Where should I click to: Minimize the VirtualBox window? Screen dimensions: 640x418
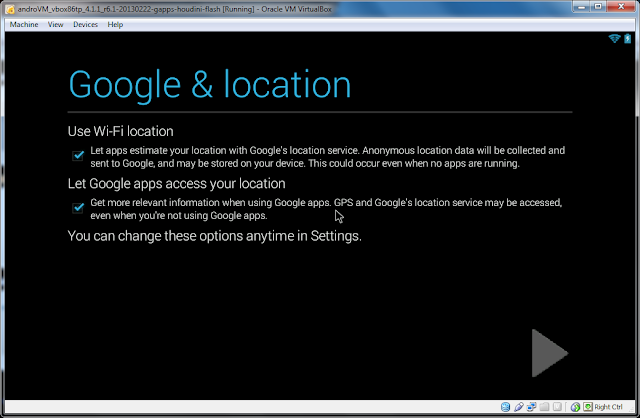[581, 7]
